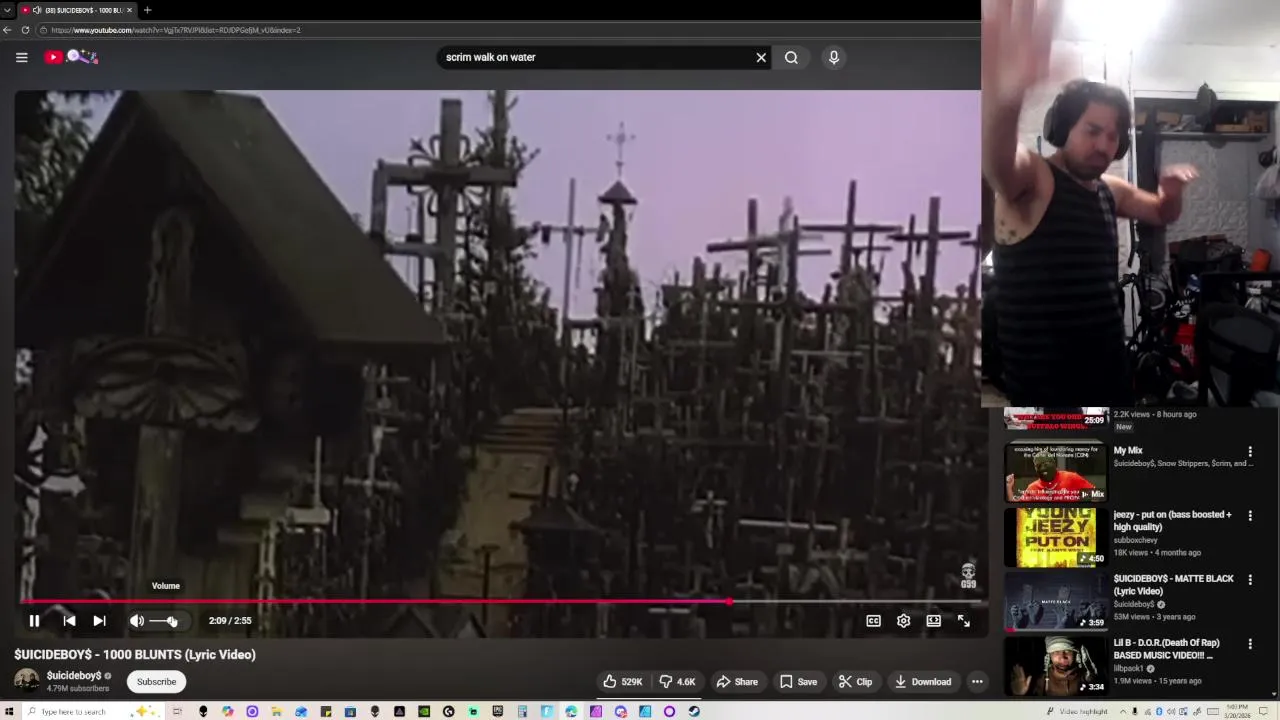The width and height of the screenshot is (1280, 720).
Task: Open YouTube hamburger guide menu
Action: coord(21,57)
